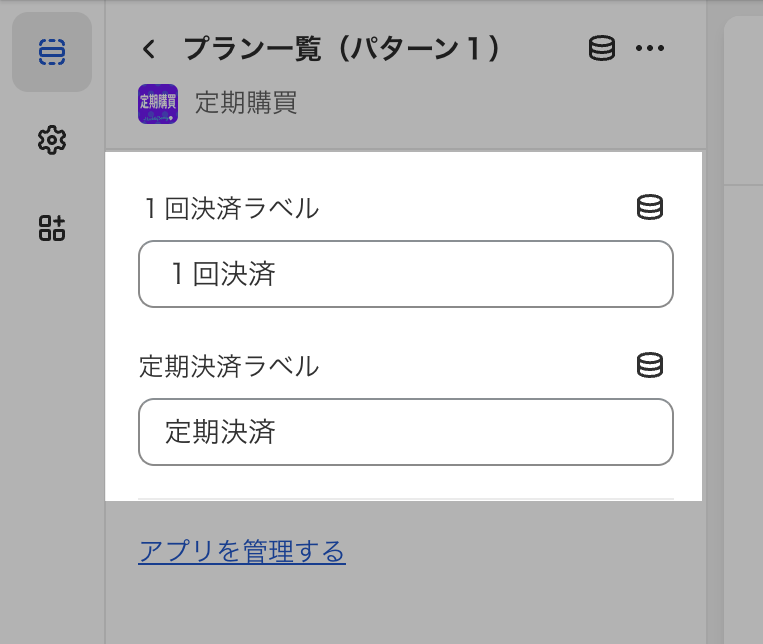Click the database icon beside the block title
Screen dimensions: 763x644
(601, 48)
